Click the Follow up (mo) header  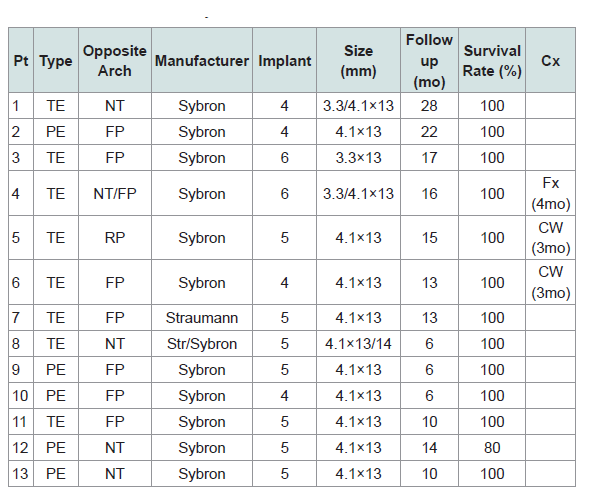429,60
